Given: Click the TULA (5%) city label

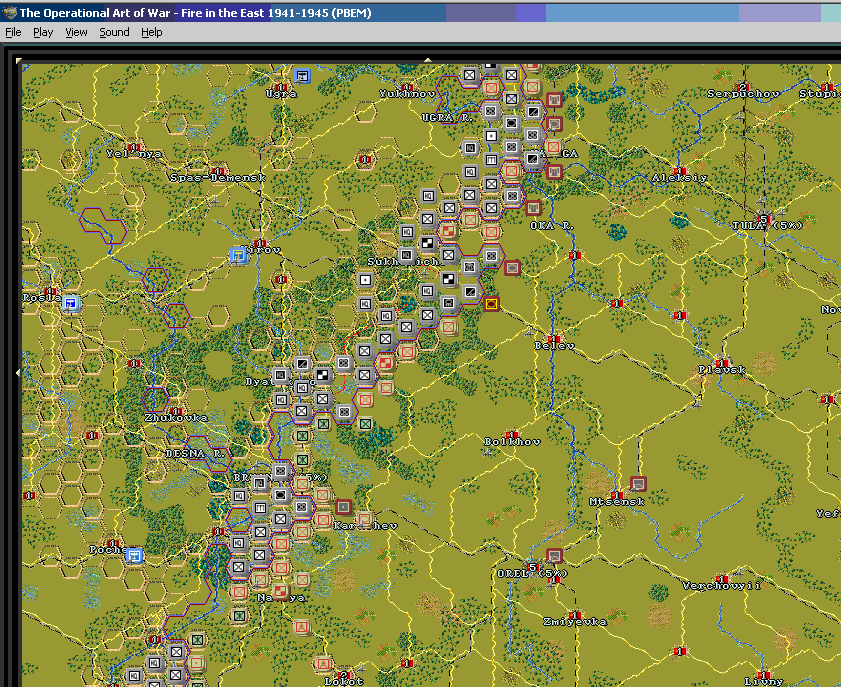Looking at the screenshot, I should (x=768, y=226).
